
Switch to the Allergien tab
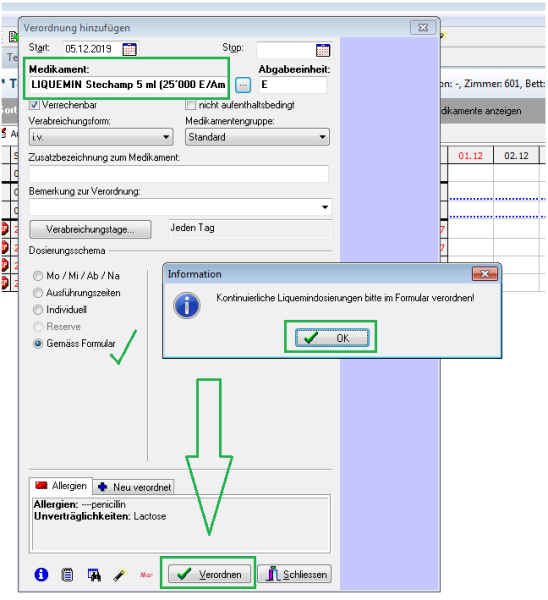61,486
